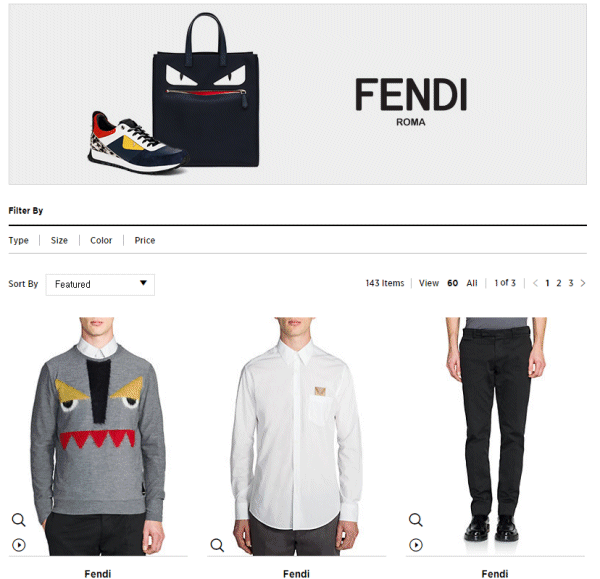Screen dimensions: 600x579
Task: View All items on one page
Action: (472, 283)
